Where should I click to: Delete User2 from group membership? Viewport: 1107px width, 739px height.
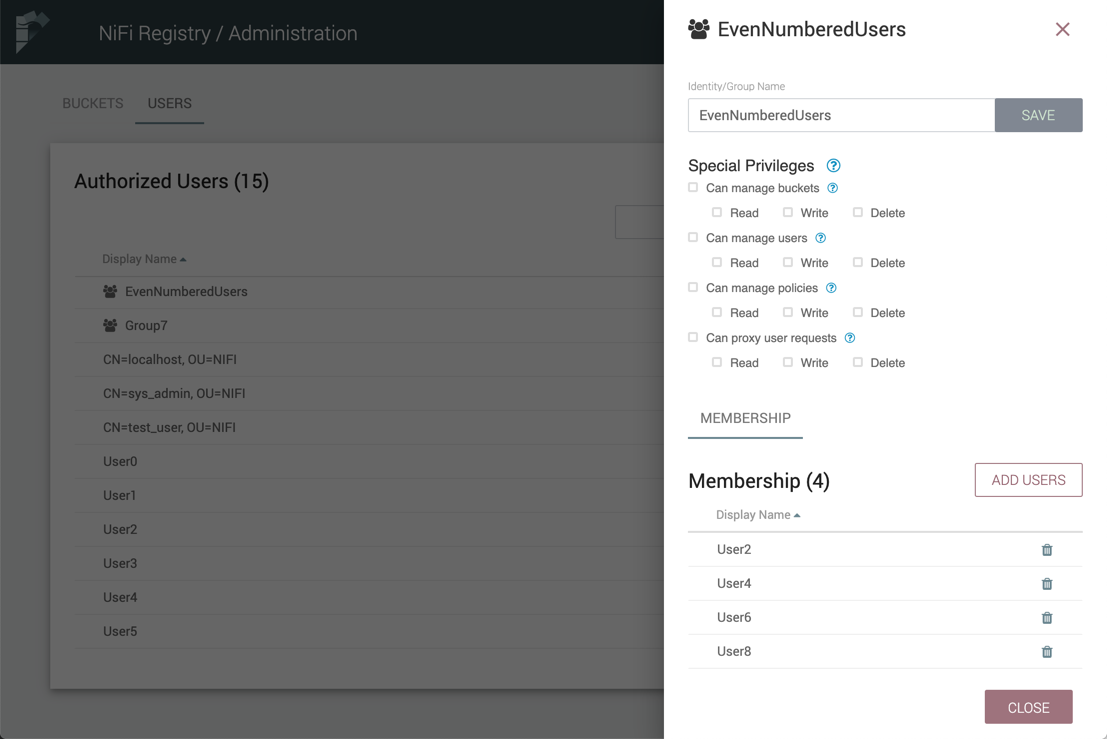[x=1047, y=550]
